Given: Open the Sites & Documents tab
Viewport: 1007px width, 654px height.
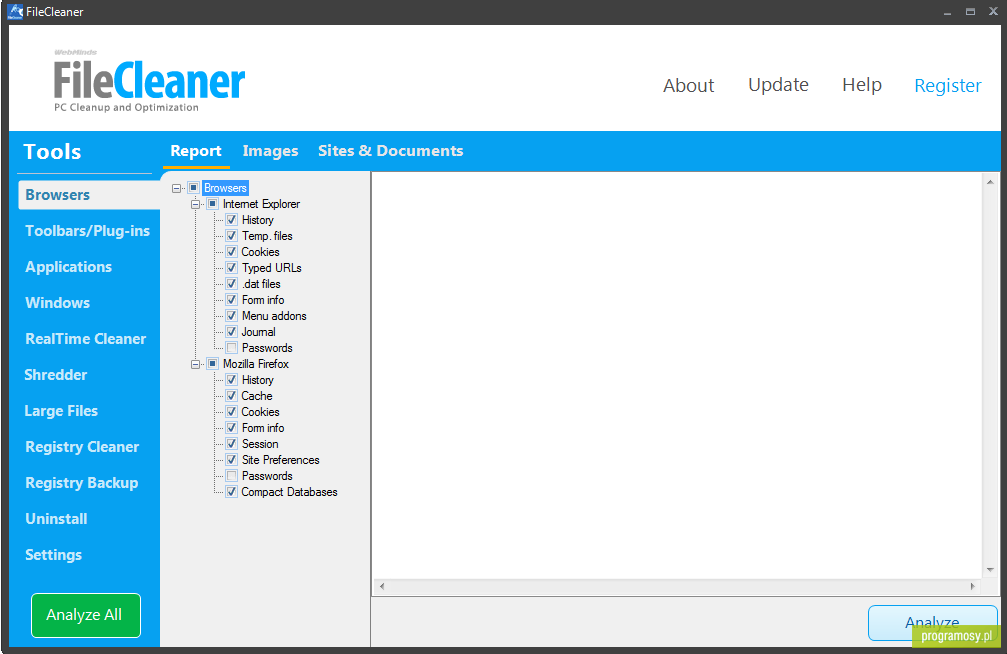Looking at the screenshot, I should pos(390,151).
